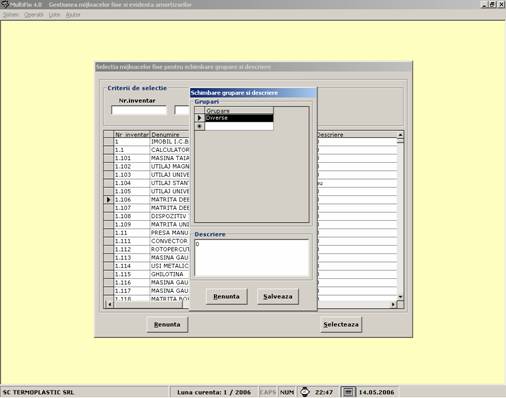
Task: Click the UTILAJ MAGN cell
Action: [170, 167]
